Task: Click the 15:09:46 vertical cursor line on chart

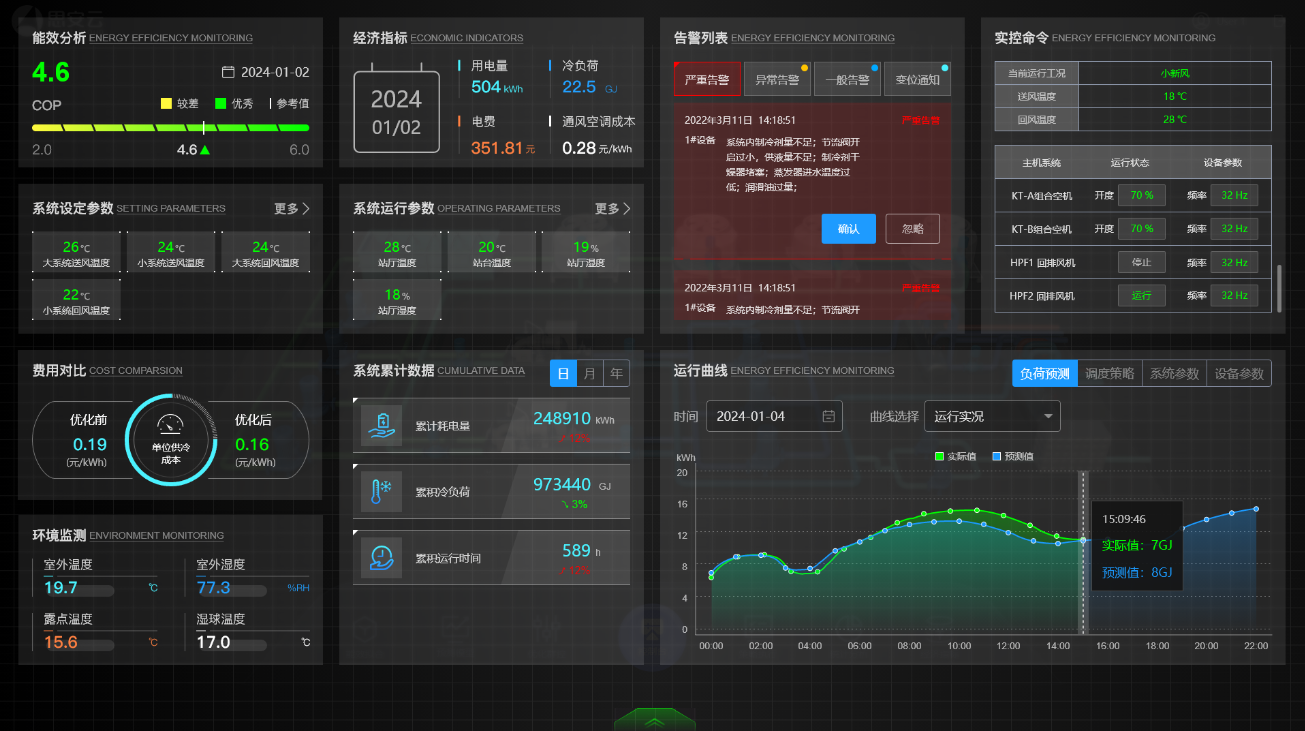Action: pos(1083,552)
